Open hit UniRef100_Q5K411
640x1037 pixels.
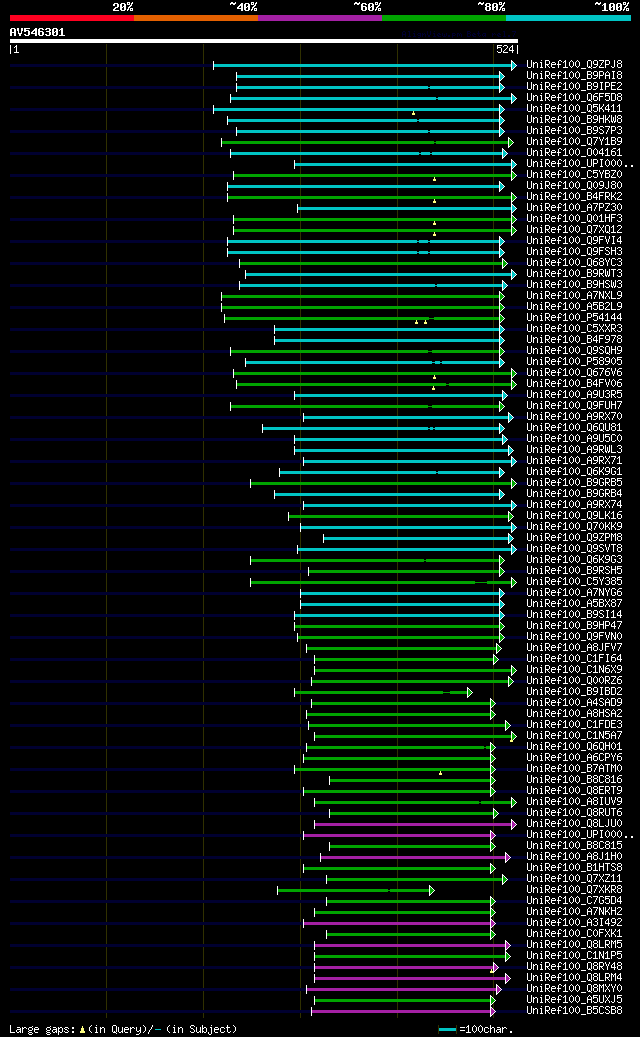(x=574, y=109)
